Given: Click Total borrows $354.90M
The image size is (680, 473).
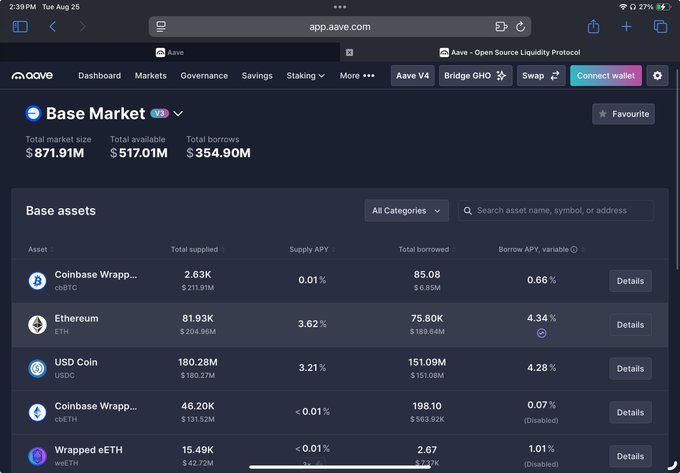Looking at the screenshot, I should click(219, 153).
